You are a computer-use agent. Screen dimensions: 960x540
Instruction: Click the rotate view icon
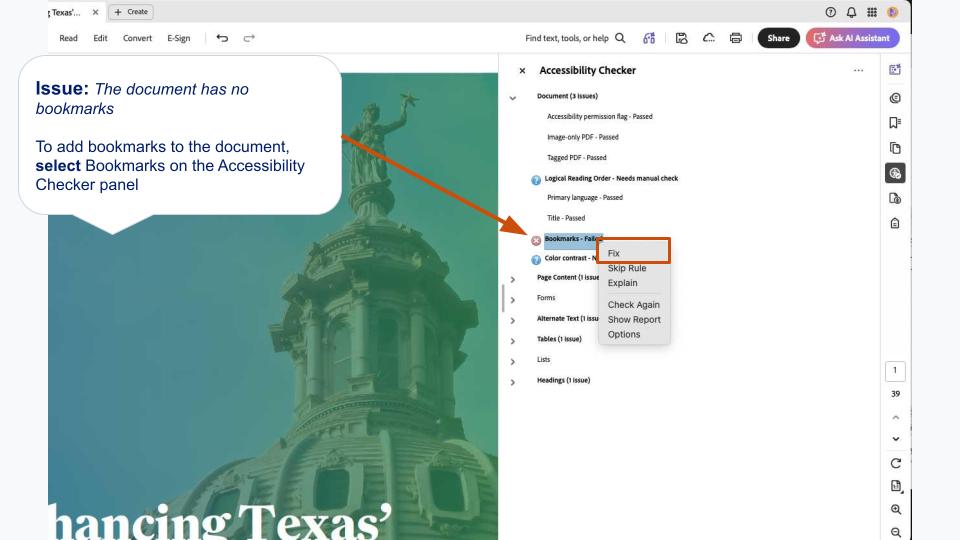896,463
